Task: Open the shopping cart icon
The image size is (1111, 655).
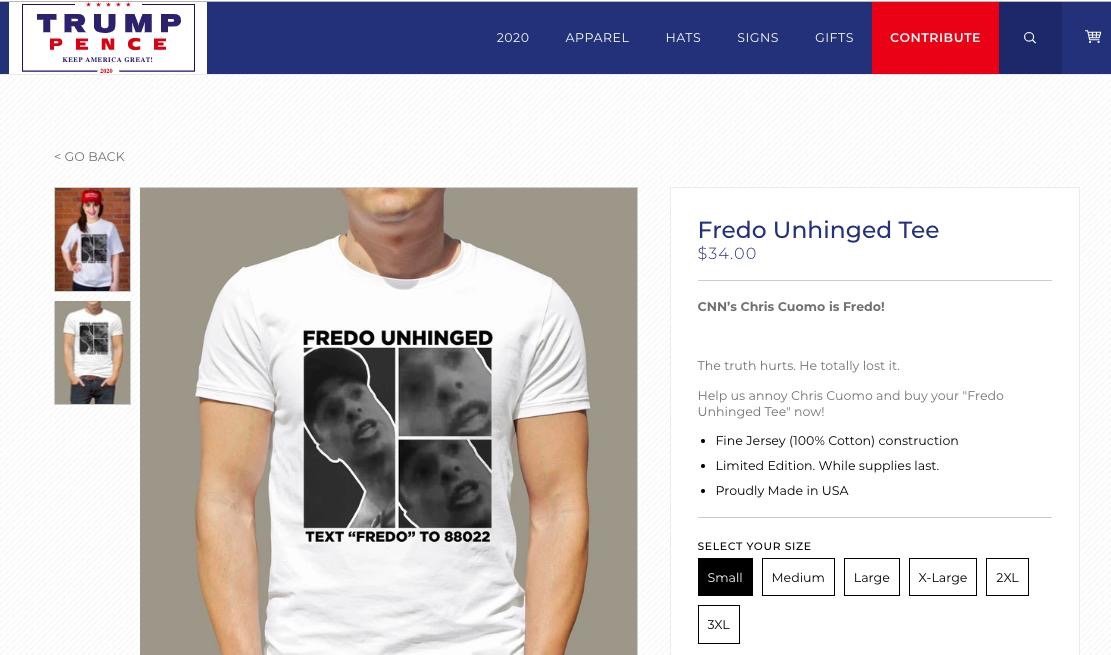Action: click(1093, 36)
